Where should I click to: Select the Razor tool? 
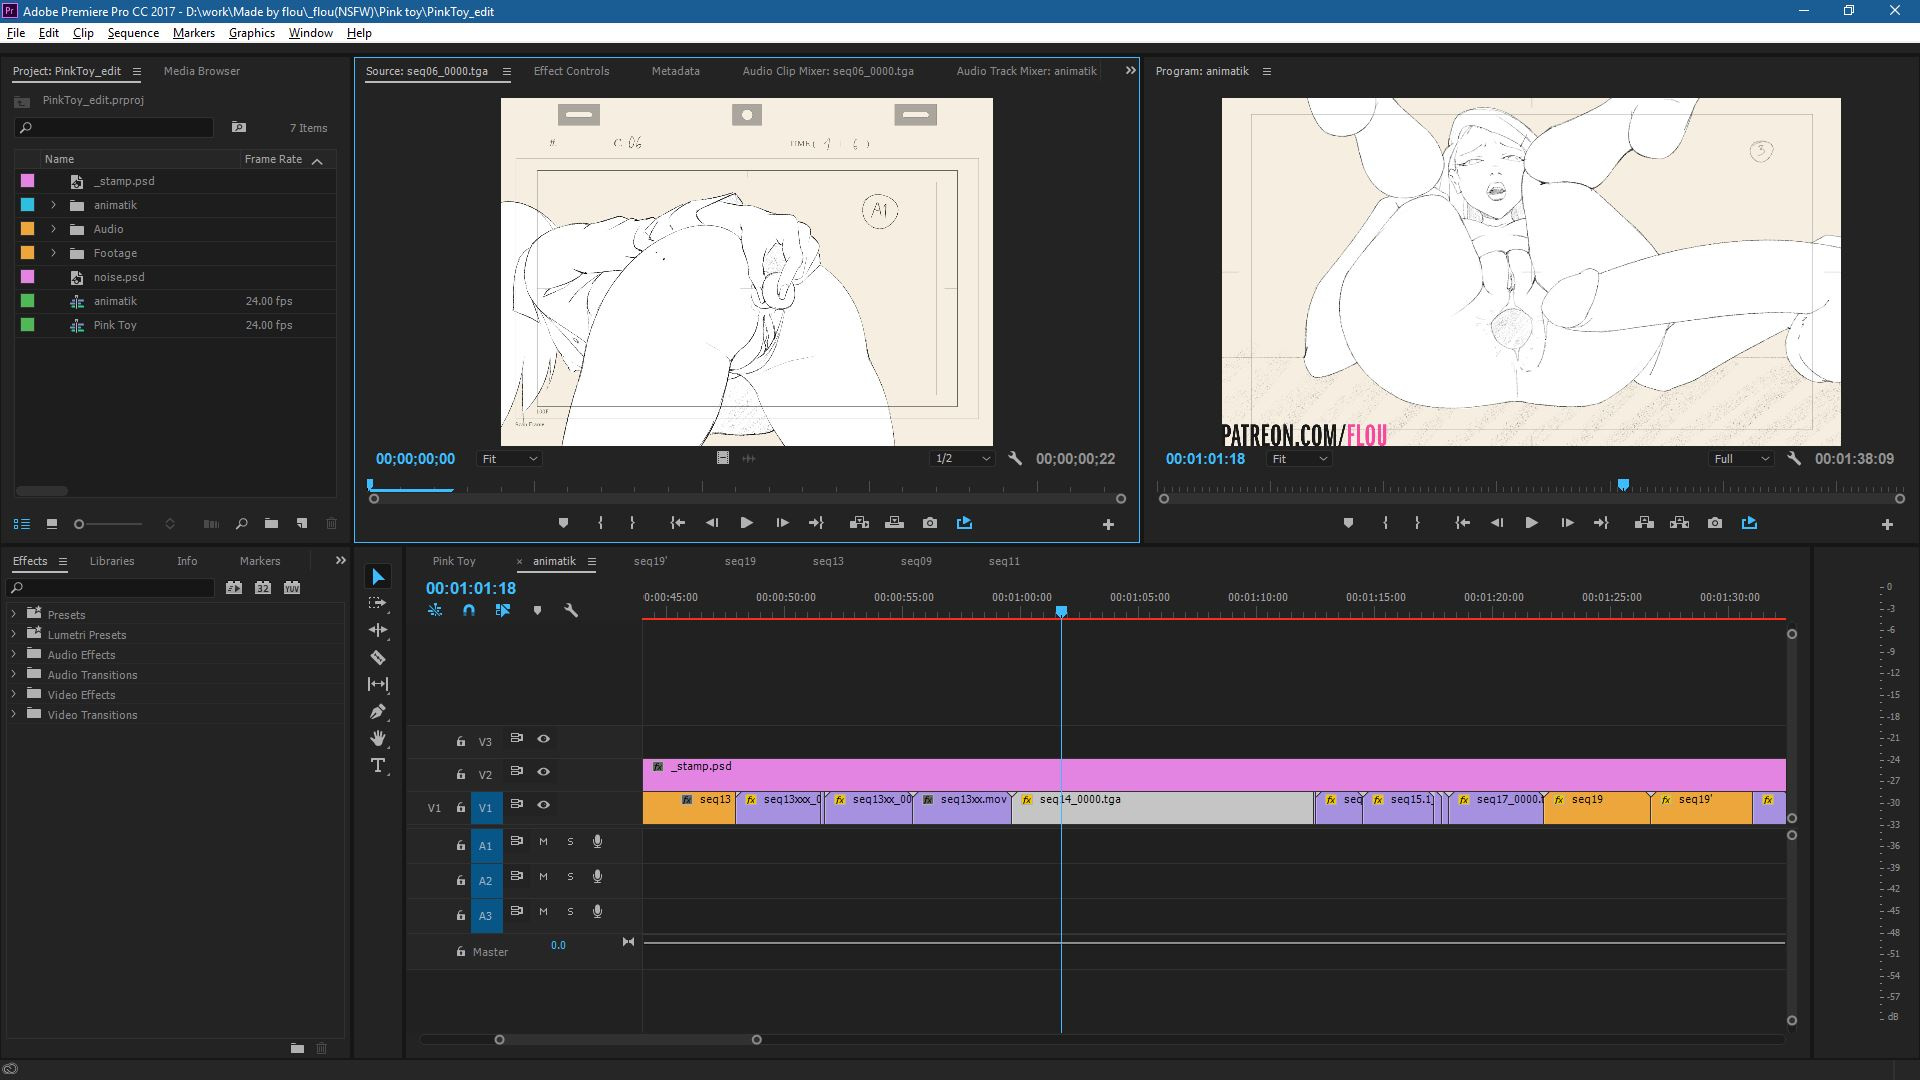click(378, 657)
